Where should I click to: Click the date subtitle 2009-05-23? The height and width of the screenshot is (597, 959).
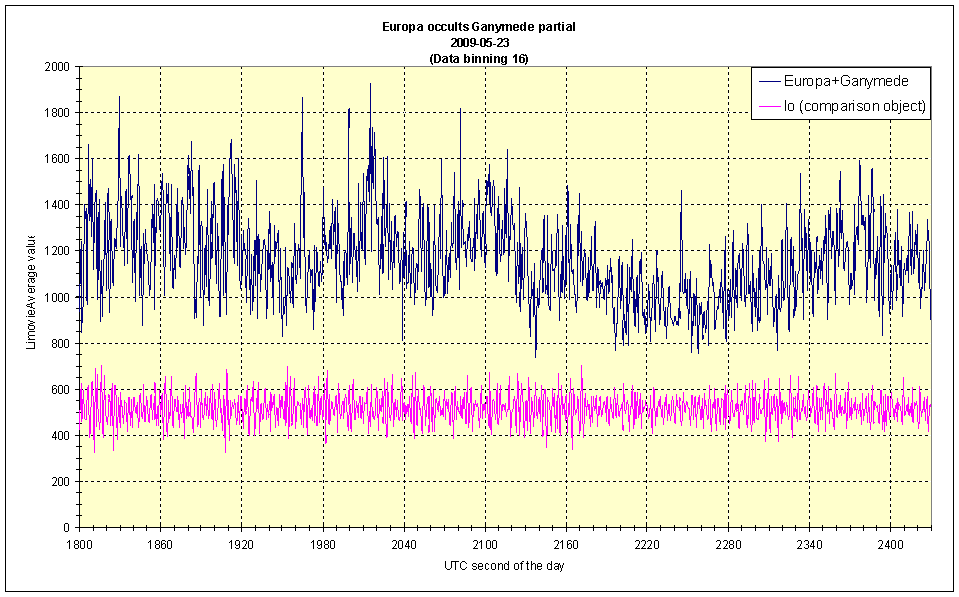coord(480,43)
